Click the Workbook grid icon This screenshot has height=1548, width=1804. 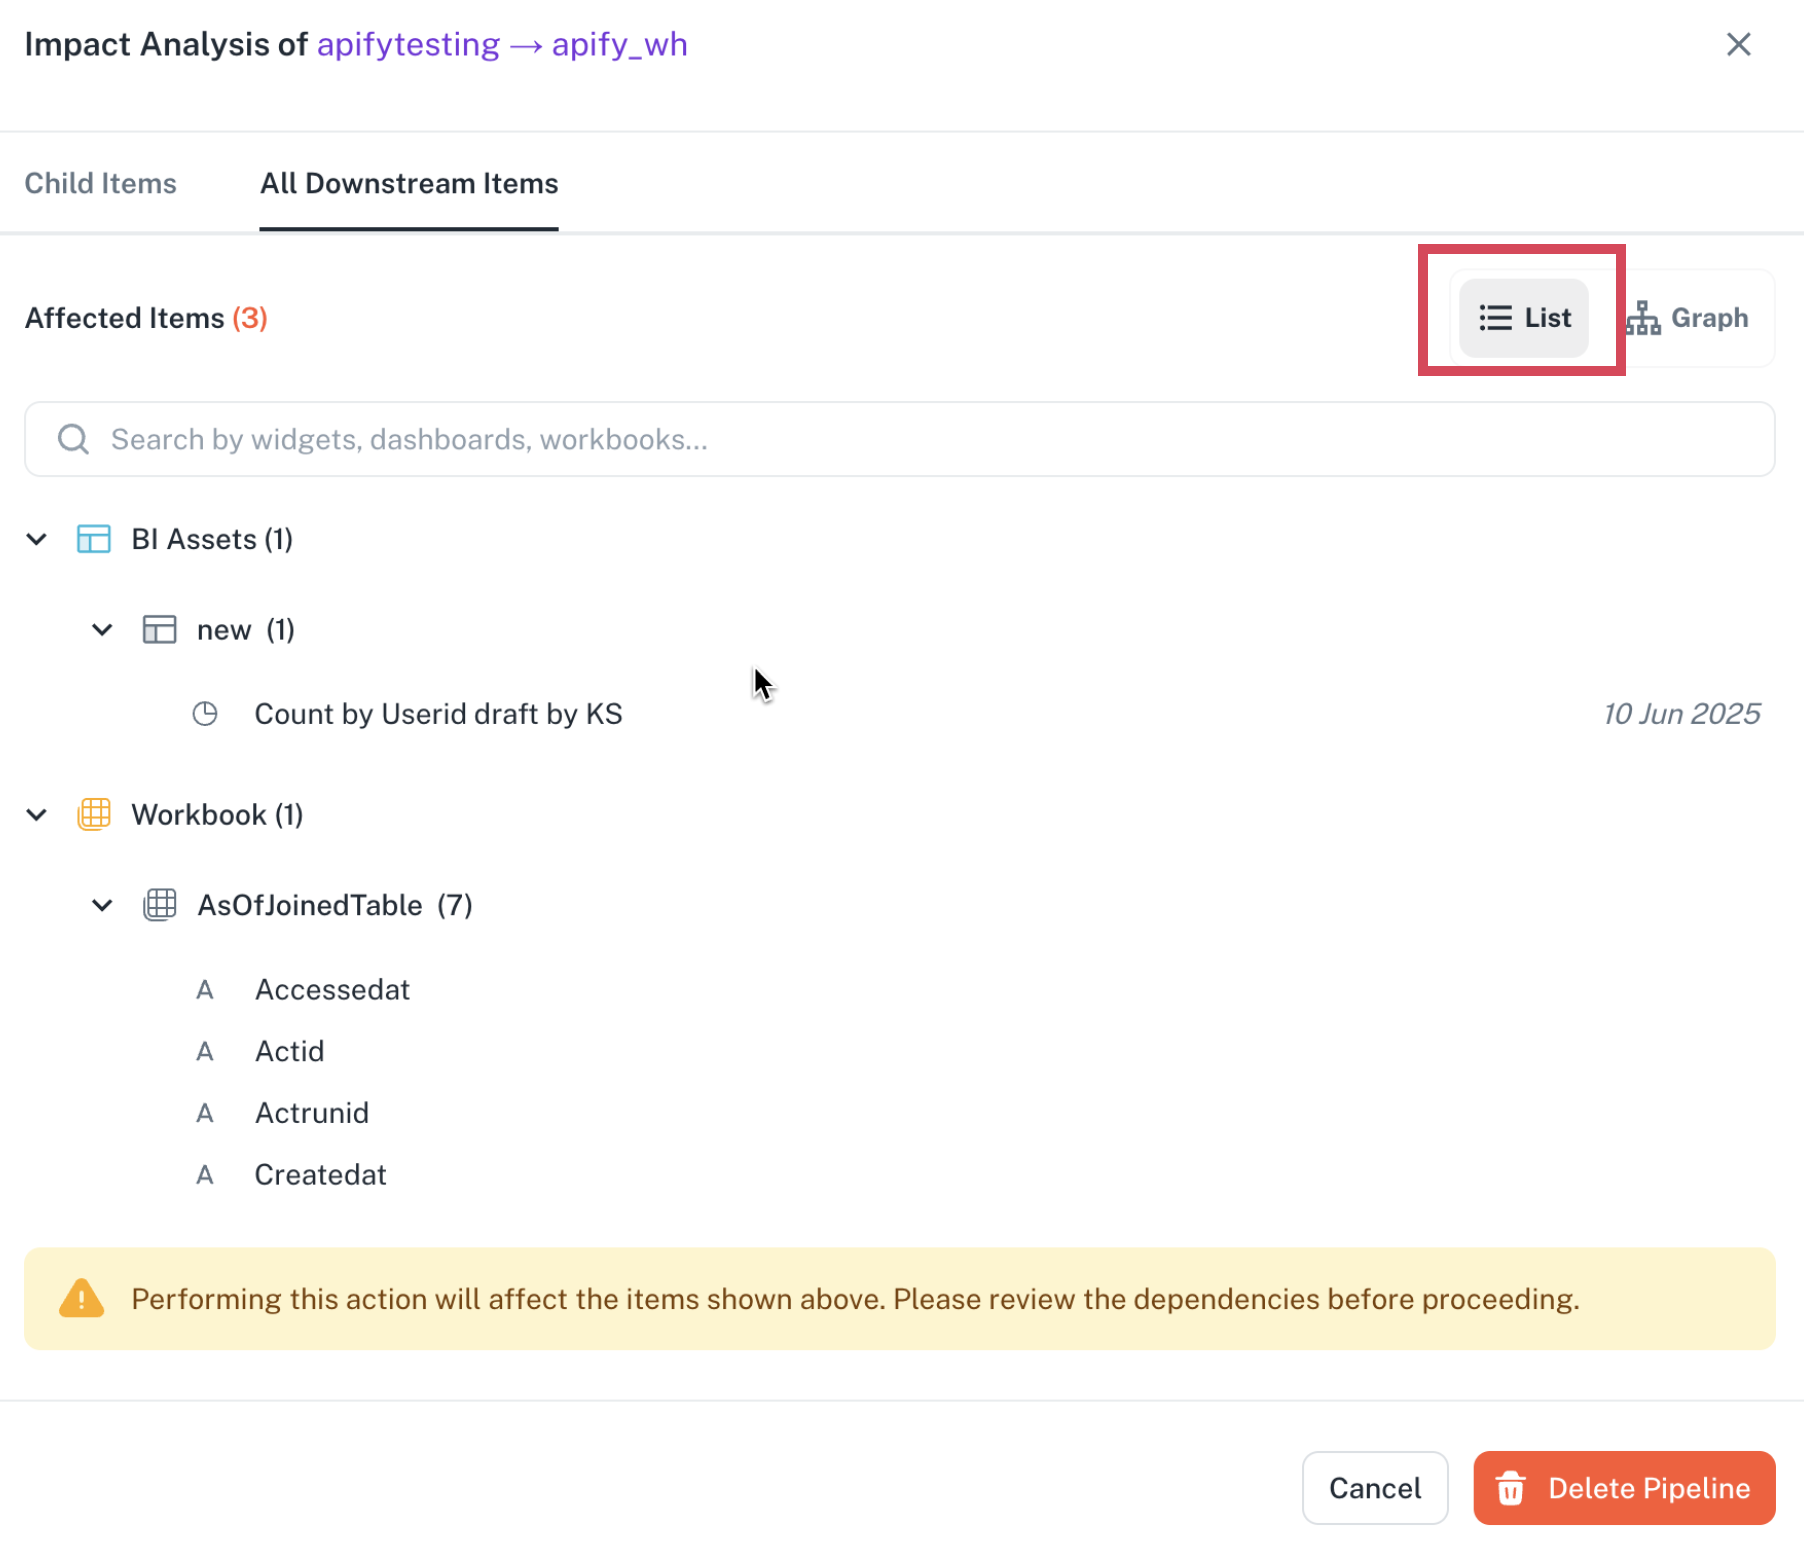pos(94,815)
